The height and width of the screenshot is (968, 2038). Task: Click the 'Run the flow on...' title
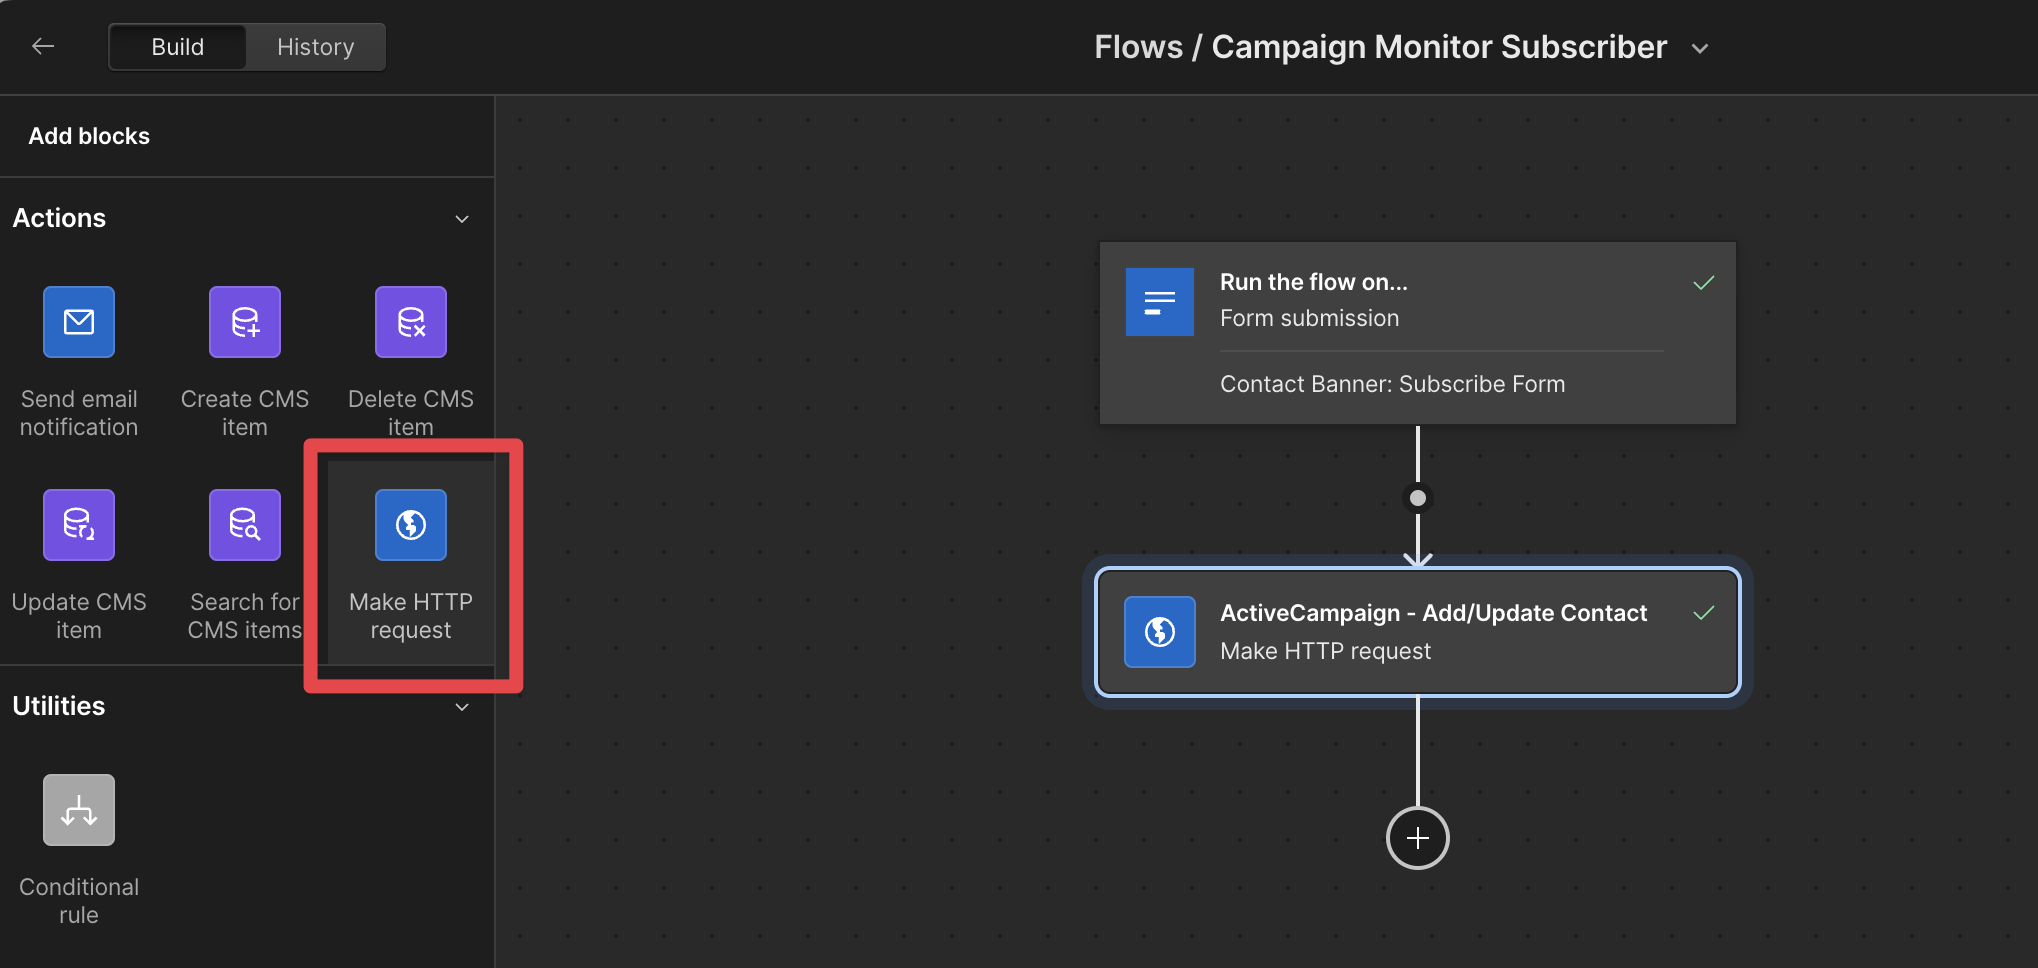click(1314, 282)
